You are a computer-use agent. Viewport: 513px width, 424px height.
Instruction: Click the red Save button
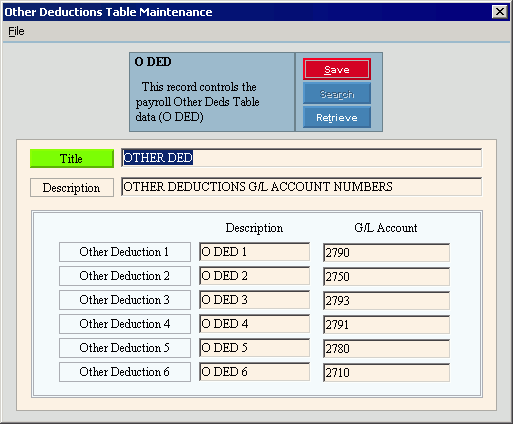(337, 69)
